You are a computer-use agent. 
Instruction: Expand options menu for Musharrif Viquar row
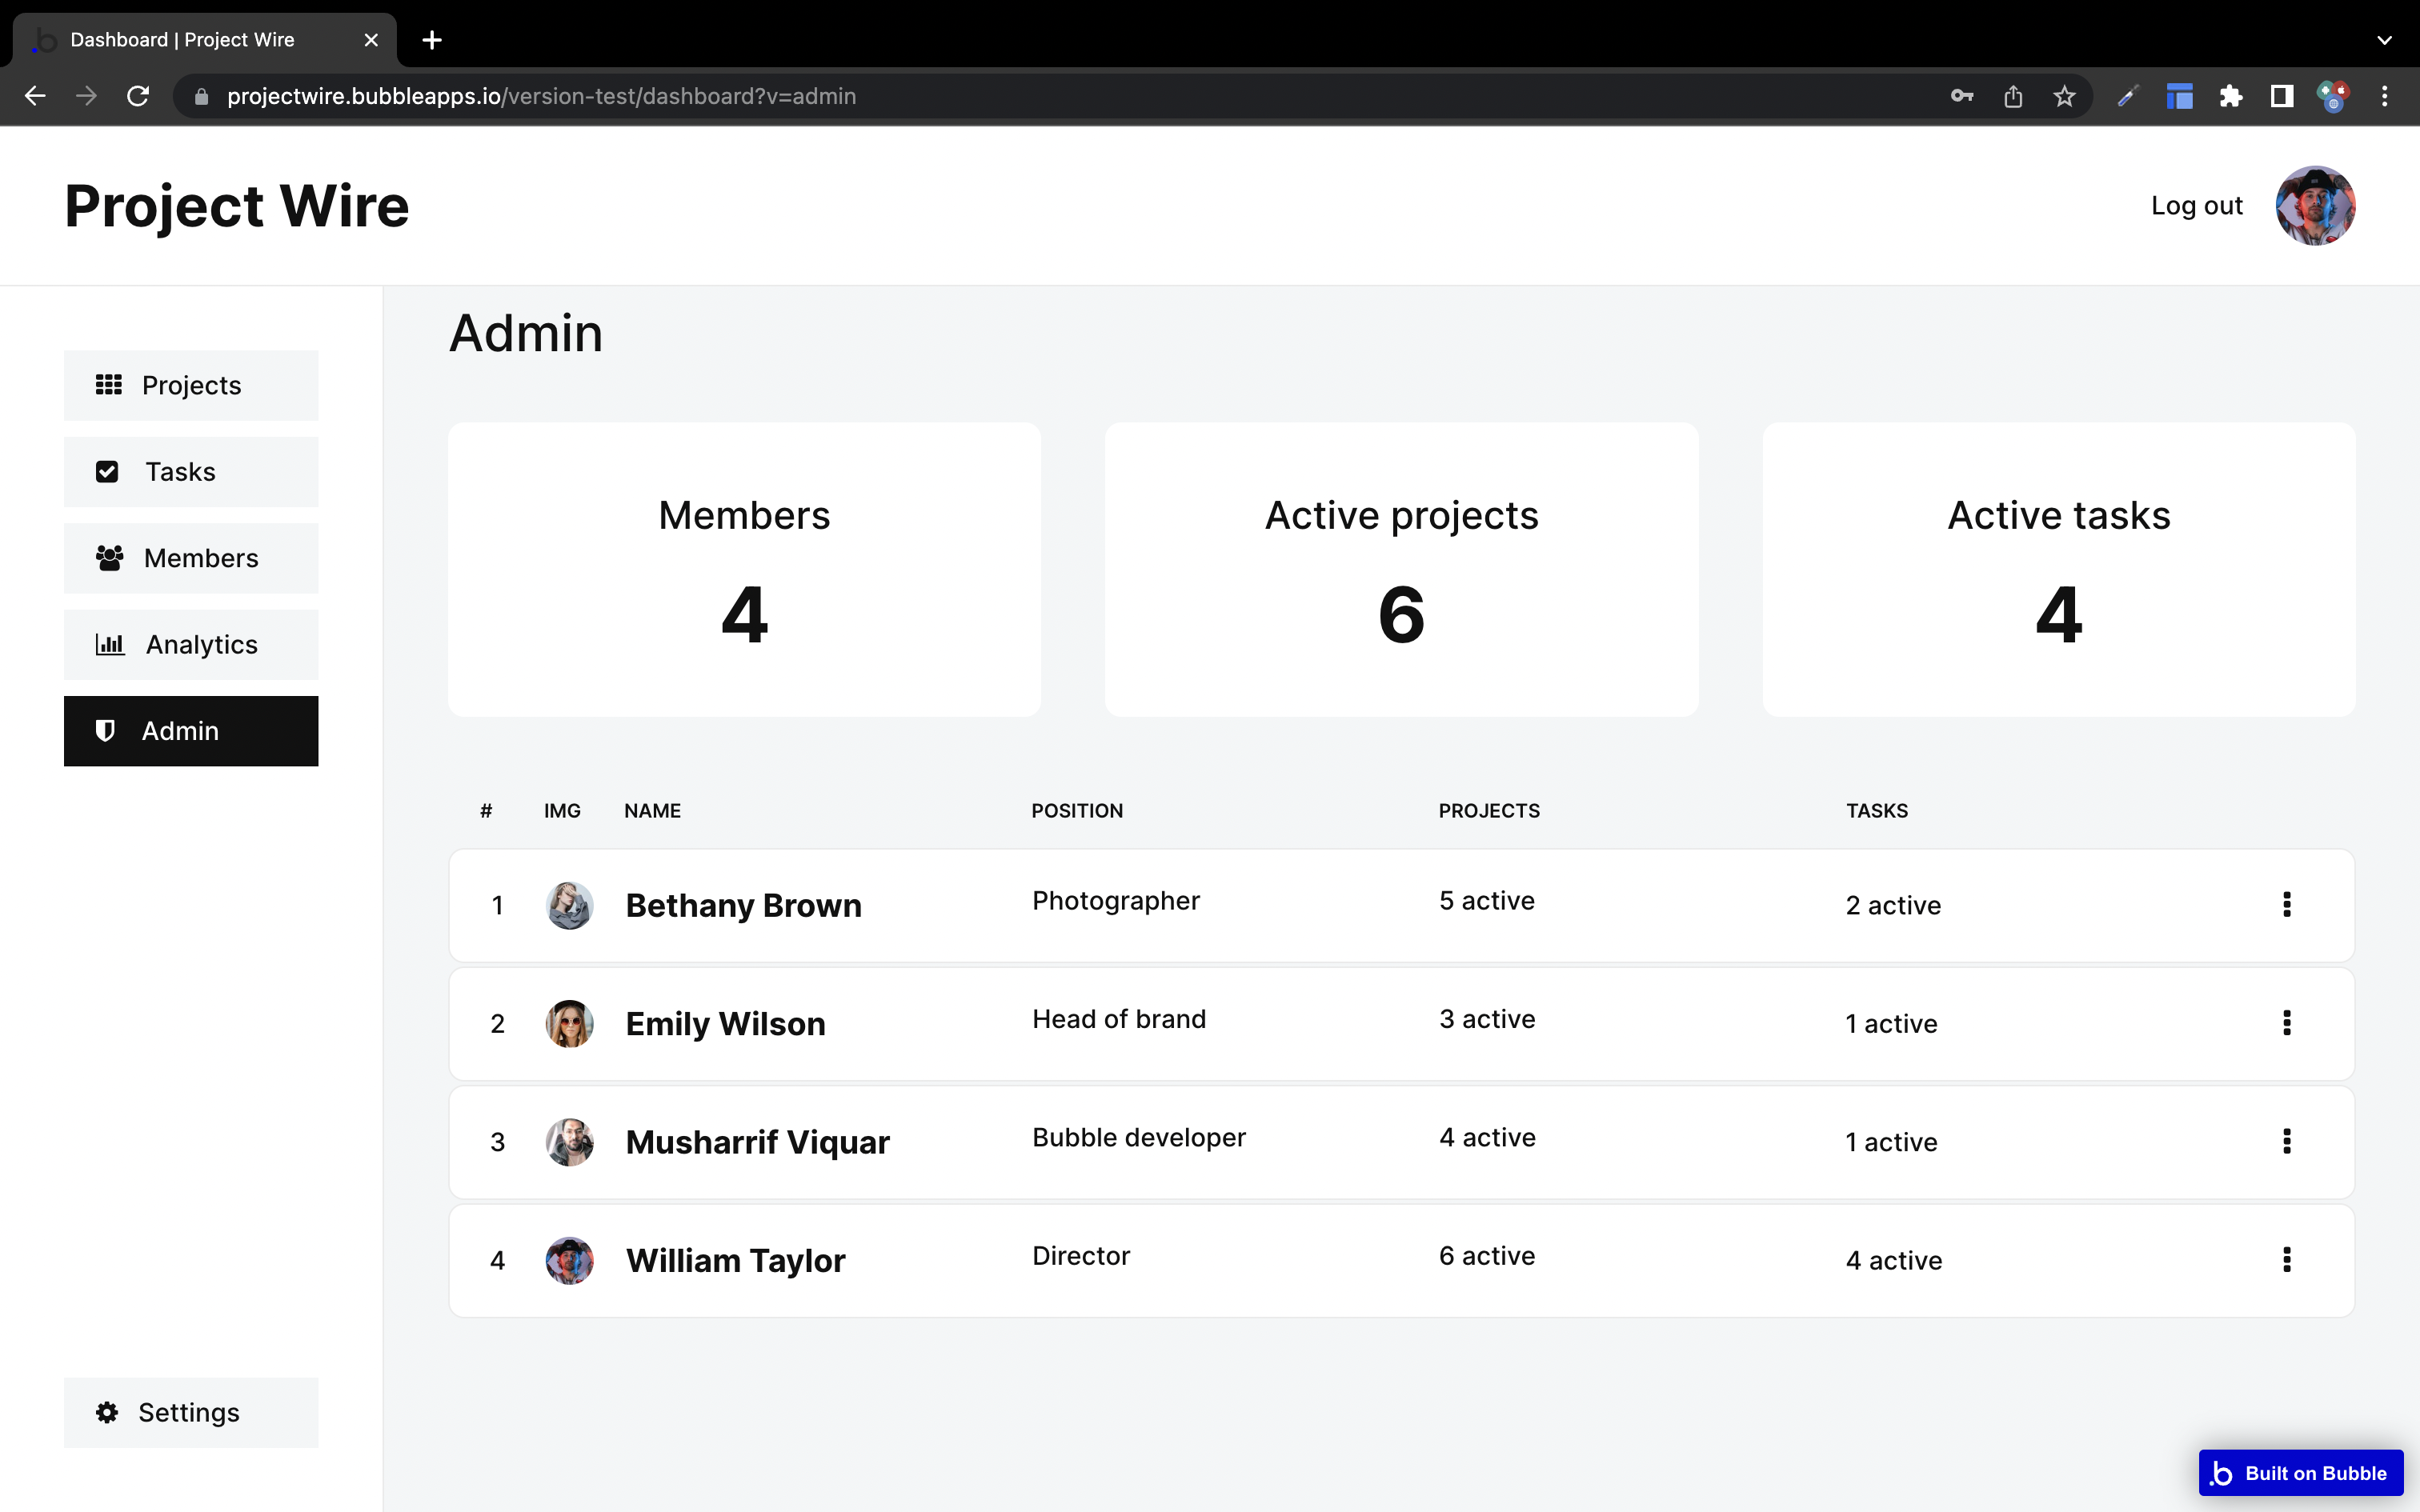(2286, 1141)
